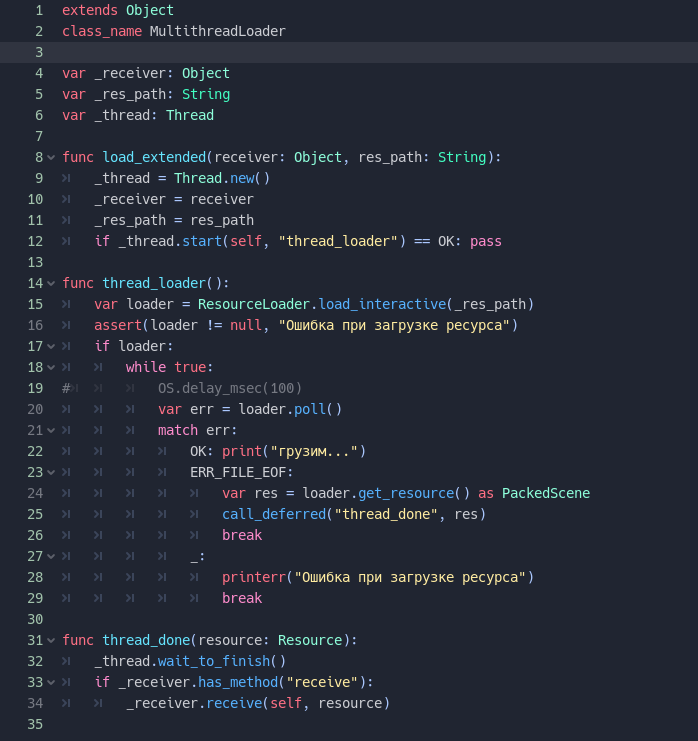
Task: Click the thread_done function name on line 31
Action: click(x=146, y=640)
